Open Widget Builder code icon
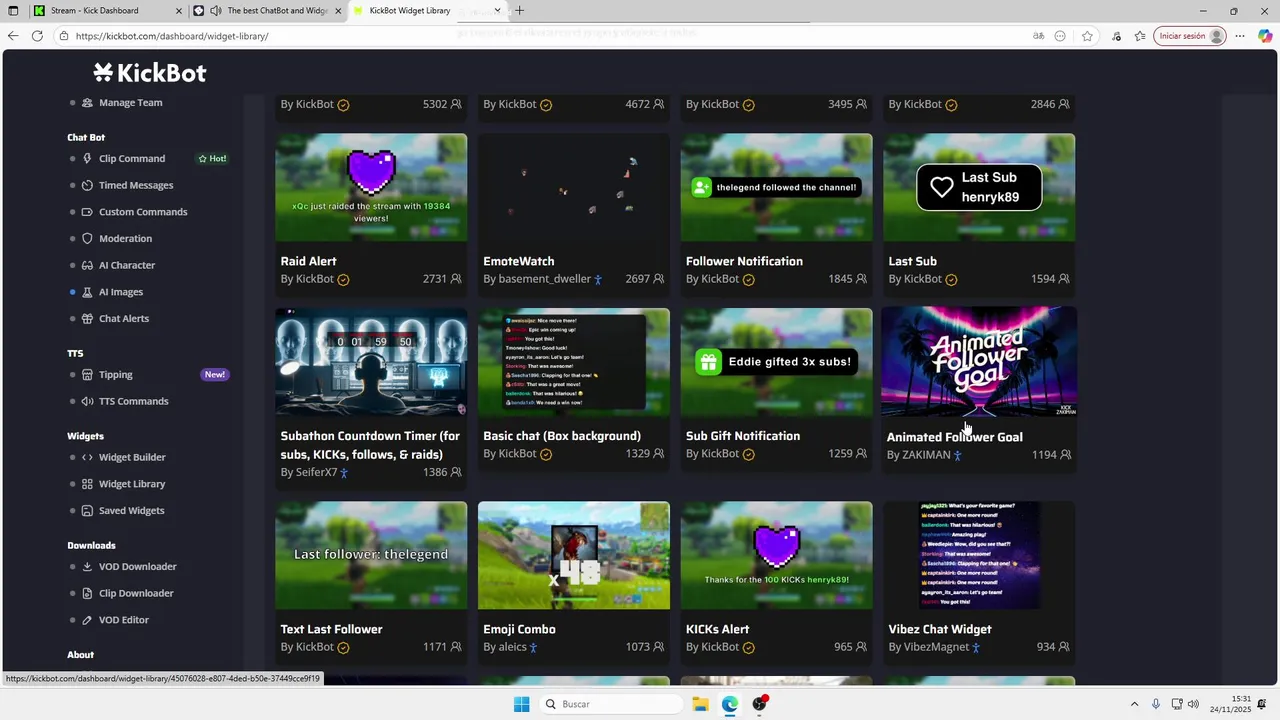This screenshot has width=1280, height=720. 87,457
